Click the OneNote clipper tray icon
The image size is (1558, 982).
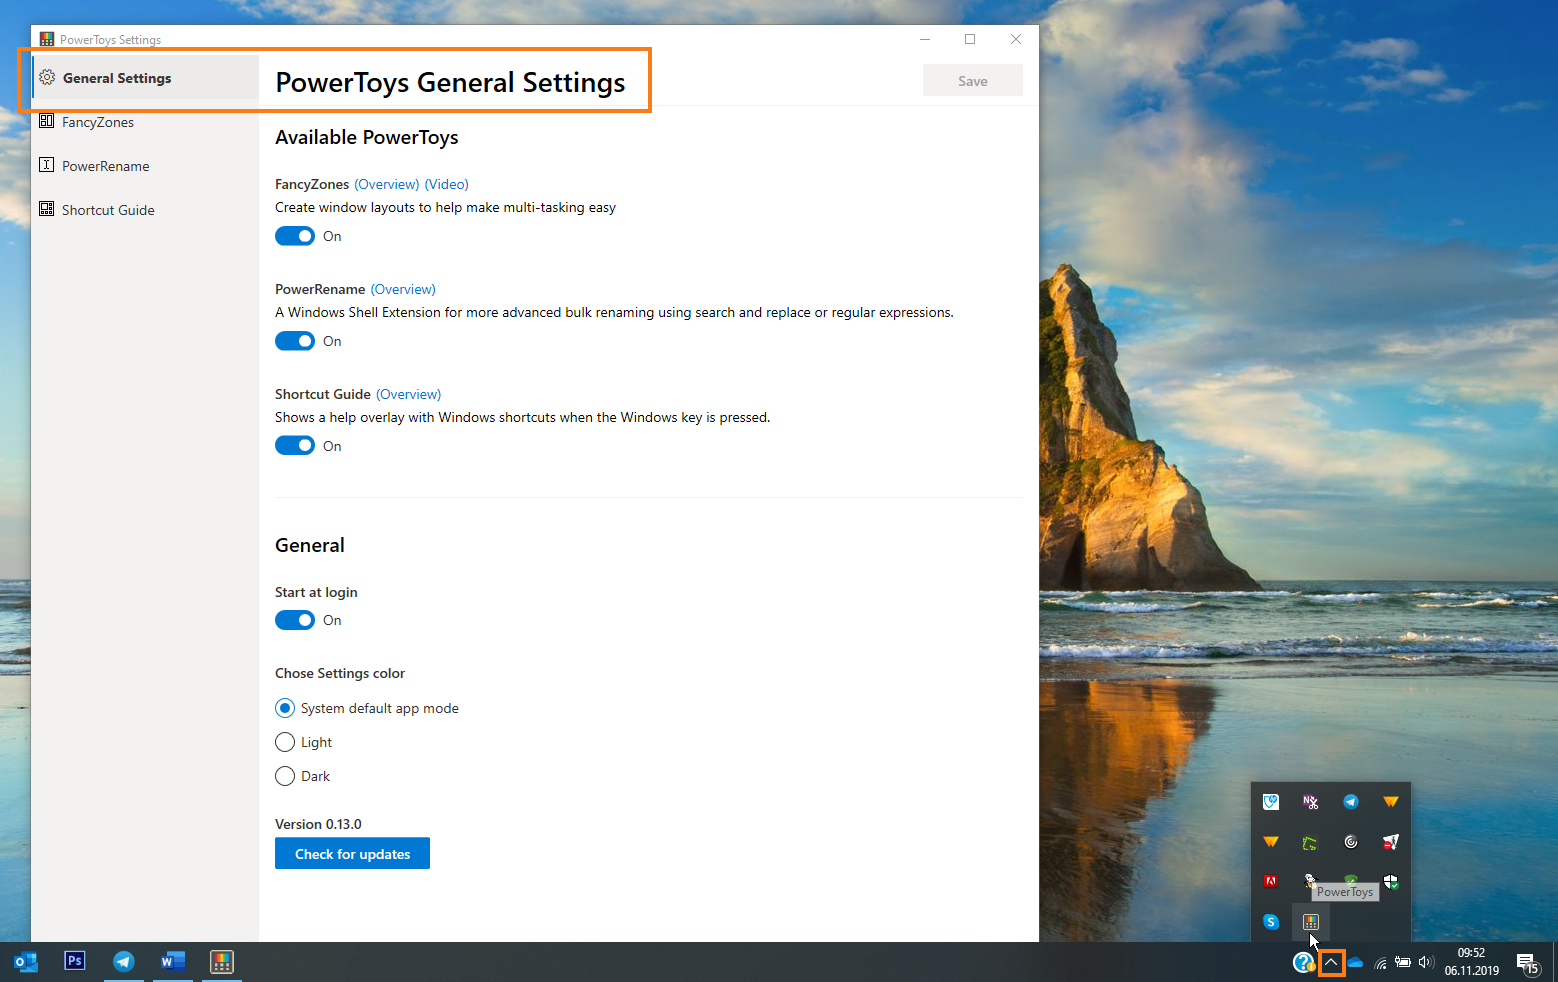[x=1311, y=802]
